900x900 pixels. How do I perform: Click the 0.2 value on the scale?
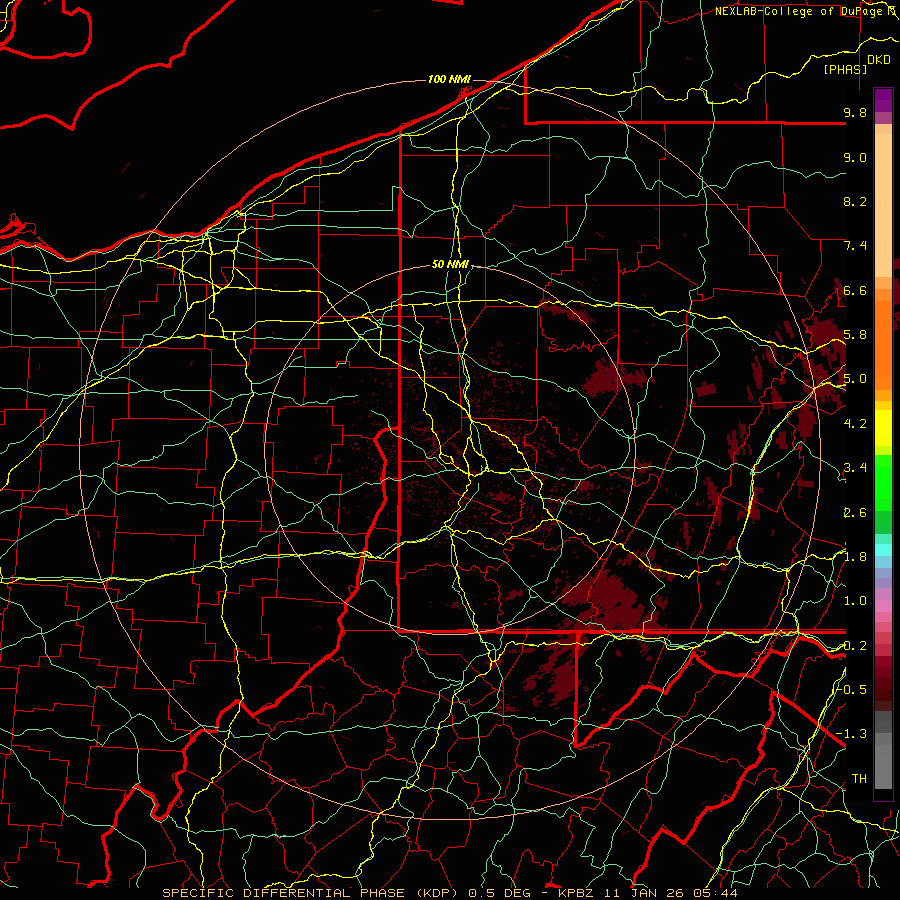point(855,646)
